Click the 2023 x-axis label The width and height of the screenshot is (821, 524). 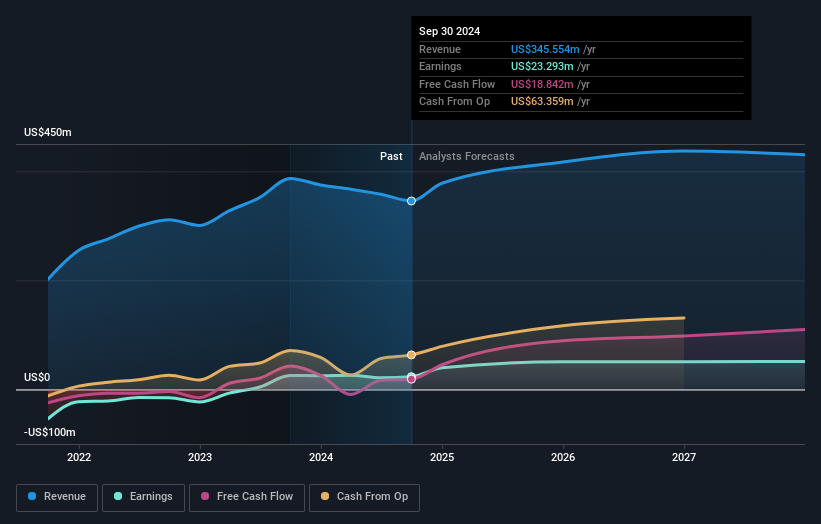200,458
